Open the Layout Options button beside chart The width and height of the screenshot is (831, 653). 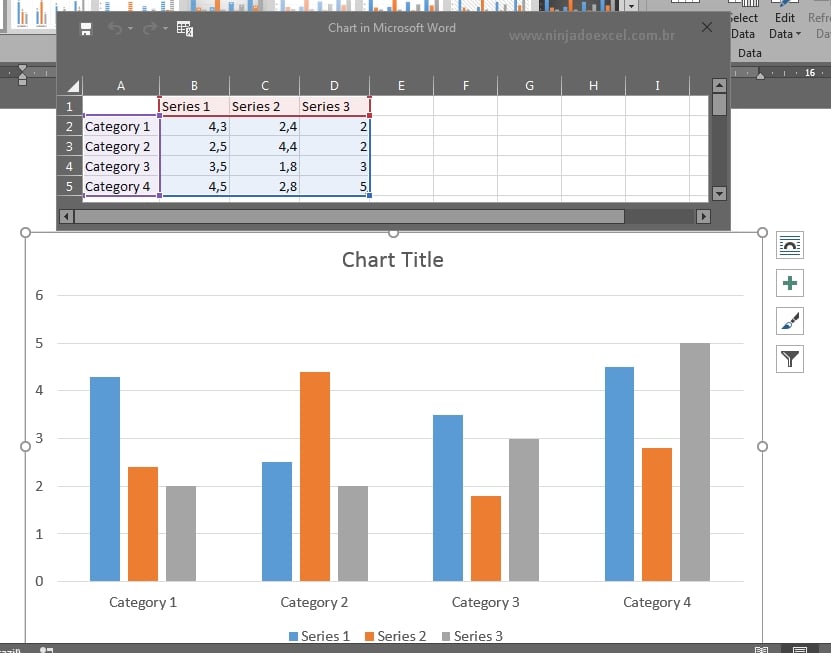790,246
